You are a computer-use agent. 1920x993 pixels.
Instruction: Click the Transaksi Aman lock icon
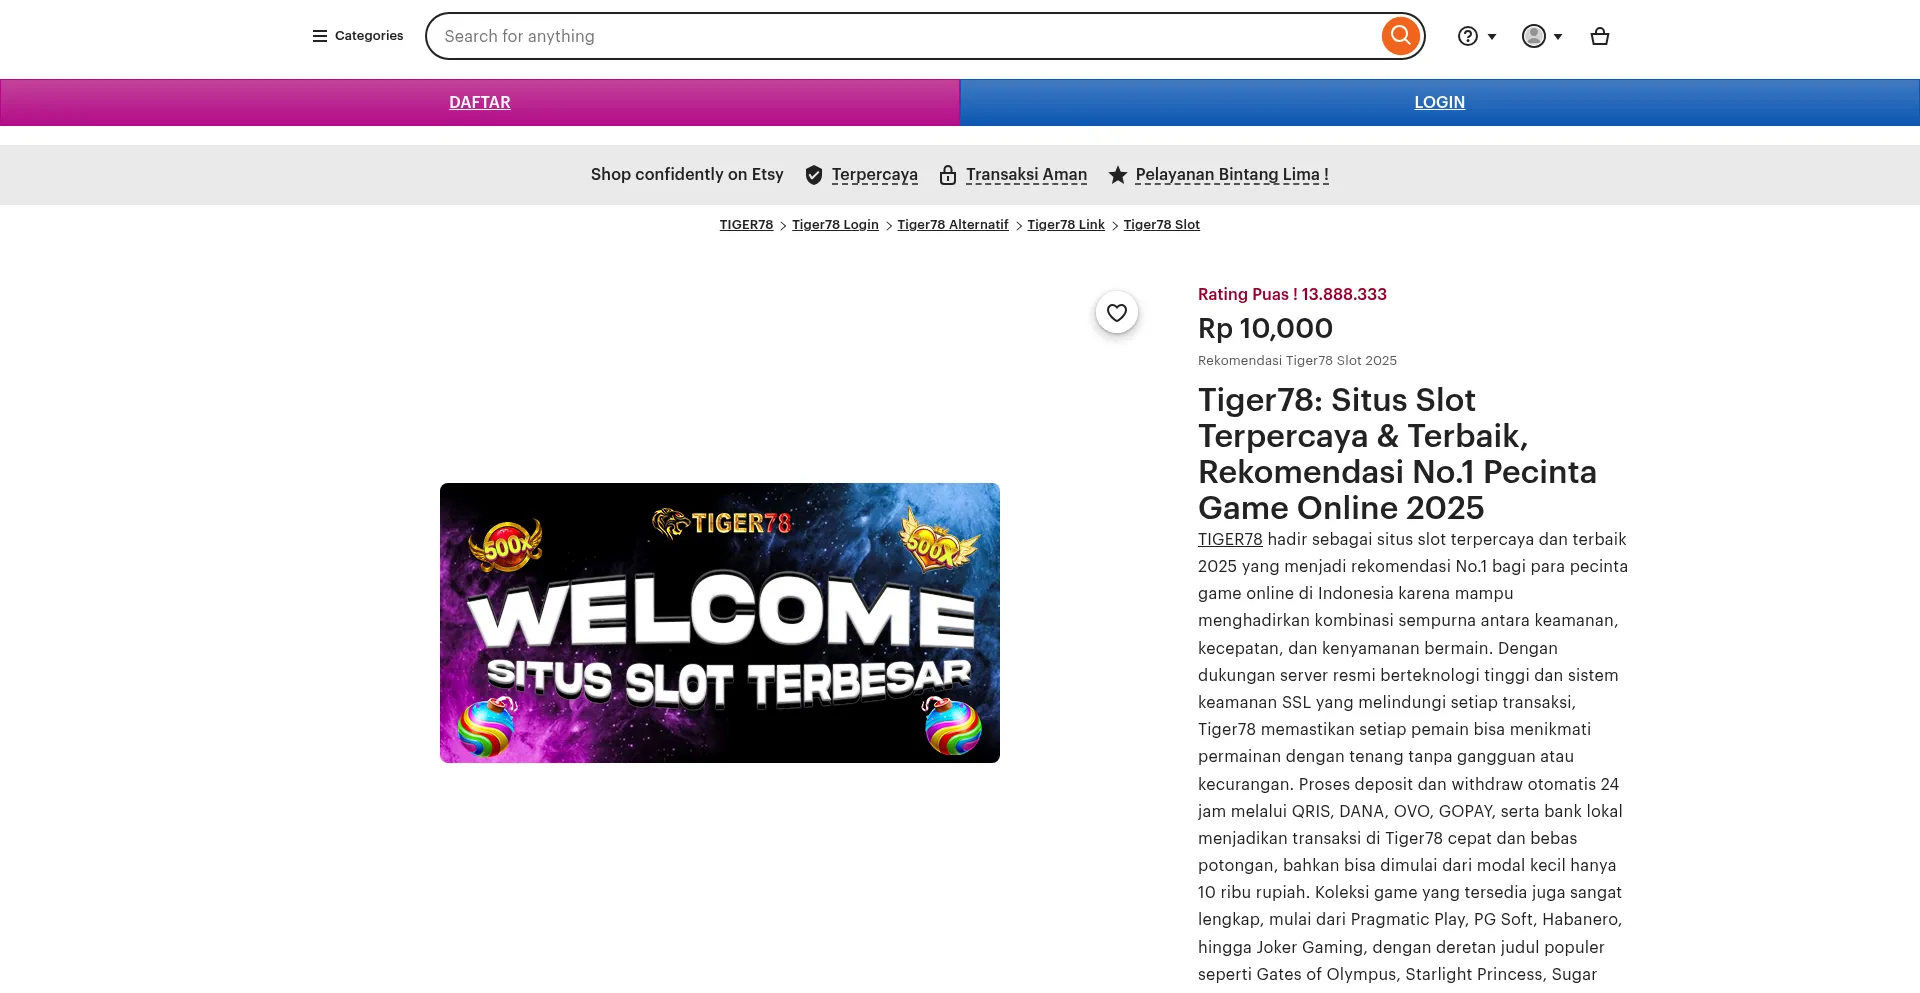coord(947,174)
